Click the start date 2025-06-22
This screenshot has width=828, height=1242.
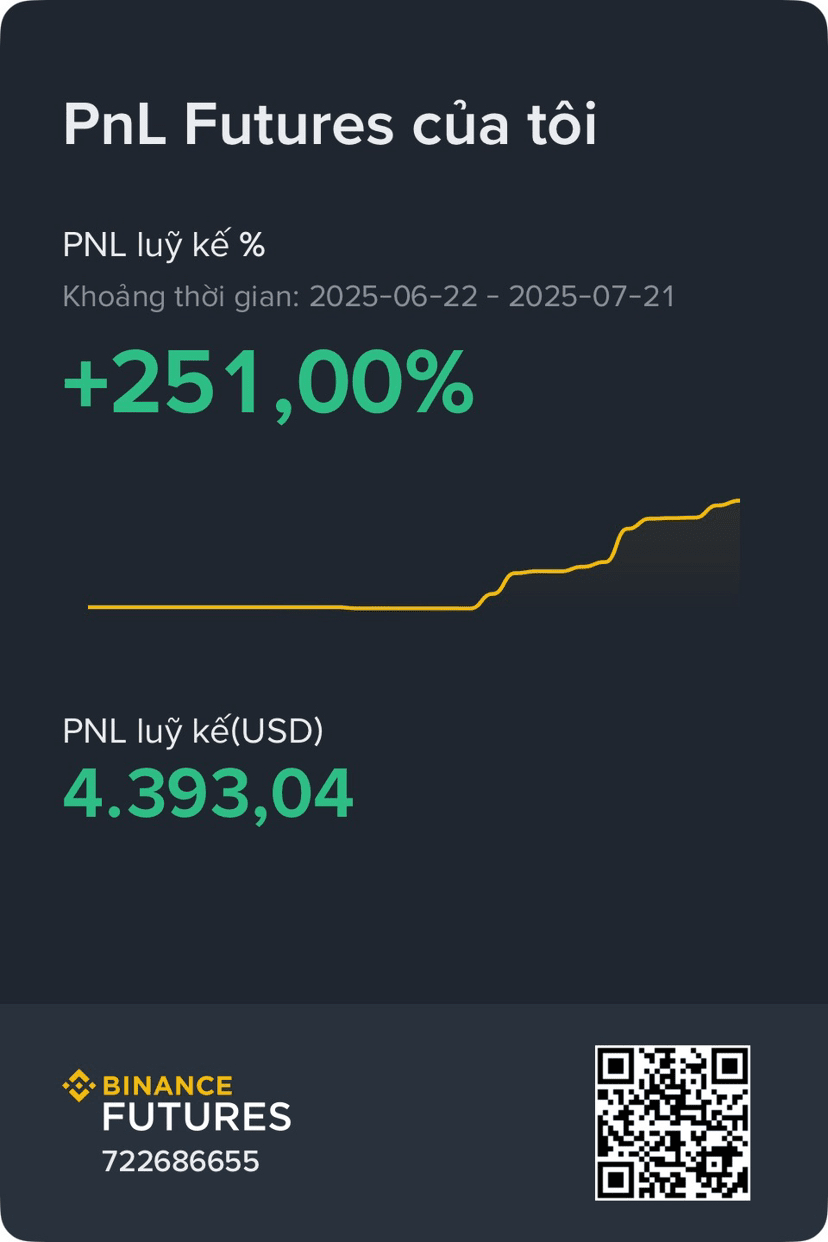(x=398, y=297)
